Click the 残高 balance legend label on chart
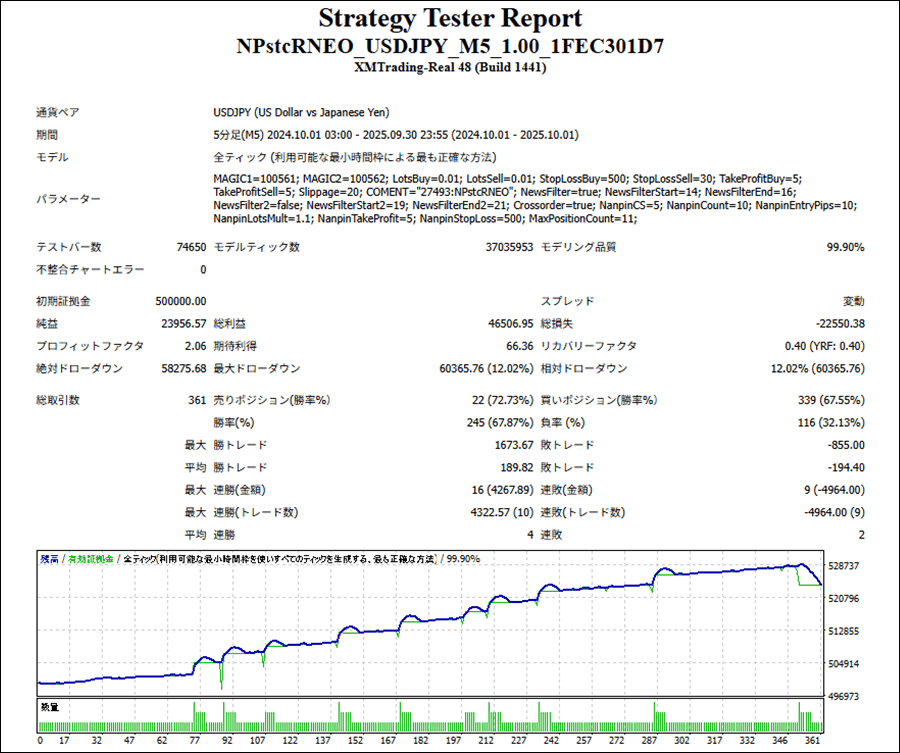The width and height of the screenshot is (900, 753). (50, 559)
